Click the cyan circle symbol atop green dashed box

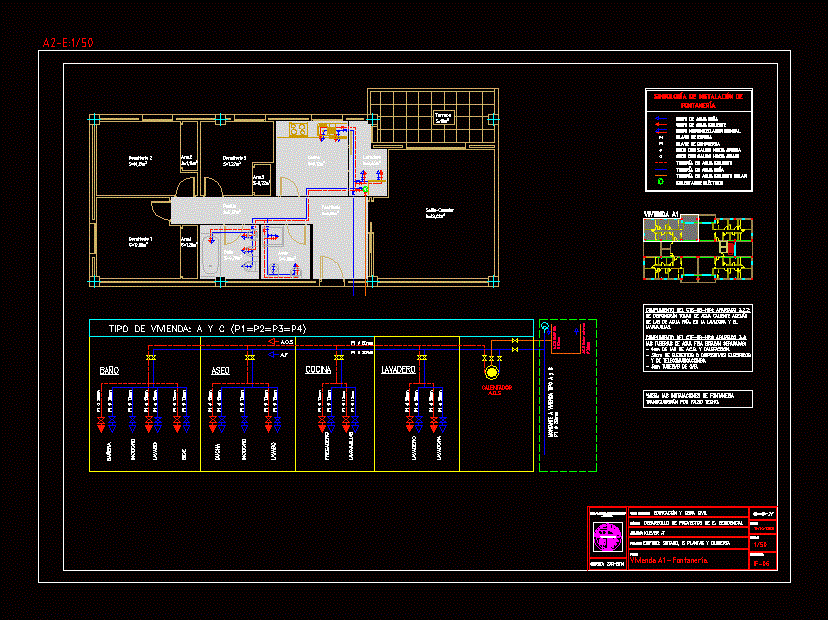(x=544, y=326)
